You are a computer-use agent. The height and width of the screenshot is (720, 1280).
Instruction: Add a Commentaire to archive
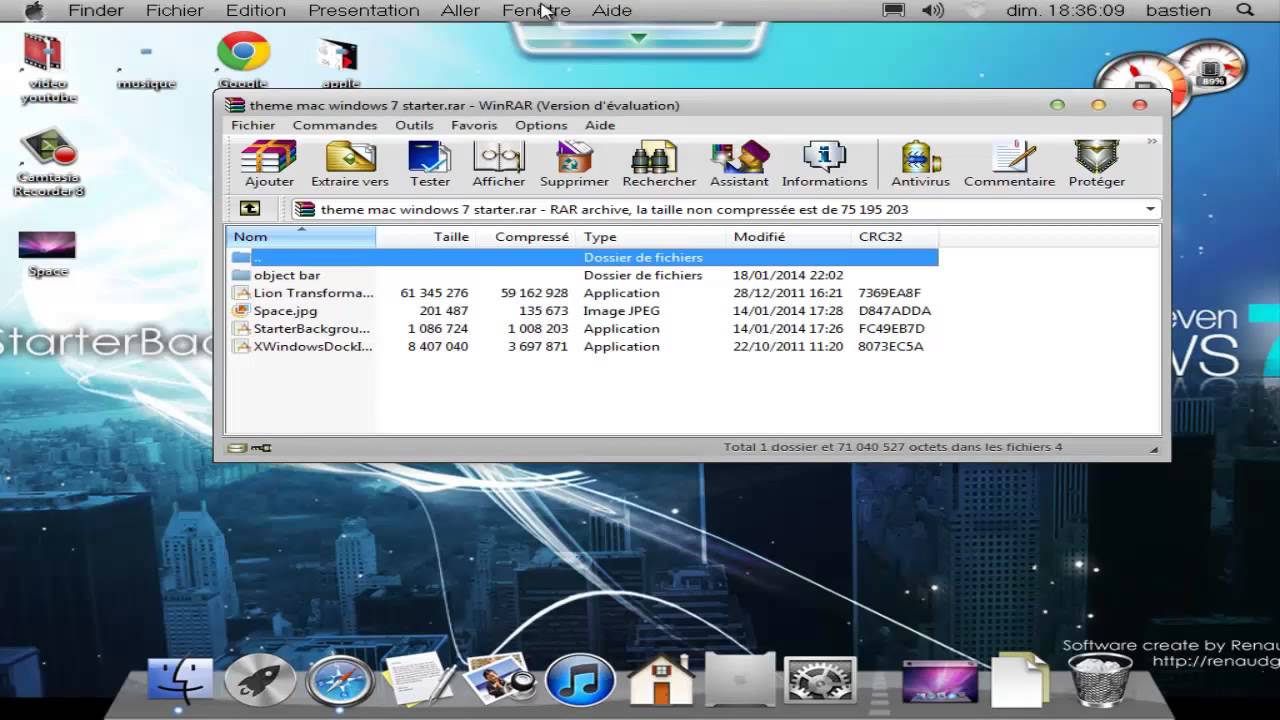(1009, 164)
